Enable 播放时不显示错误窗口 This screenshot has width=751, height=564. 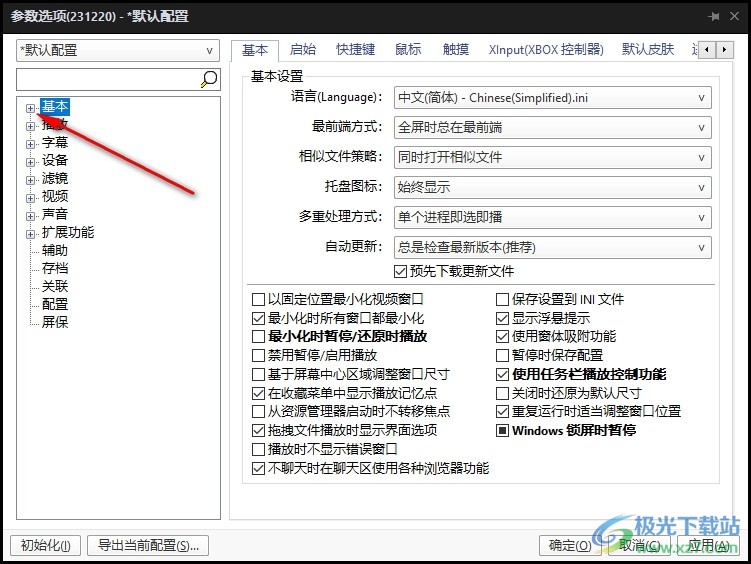coord(258,450)
